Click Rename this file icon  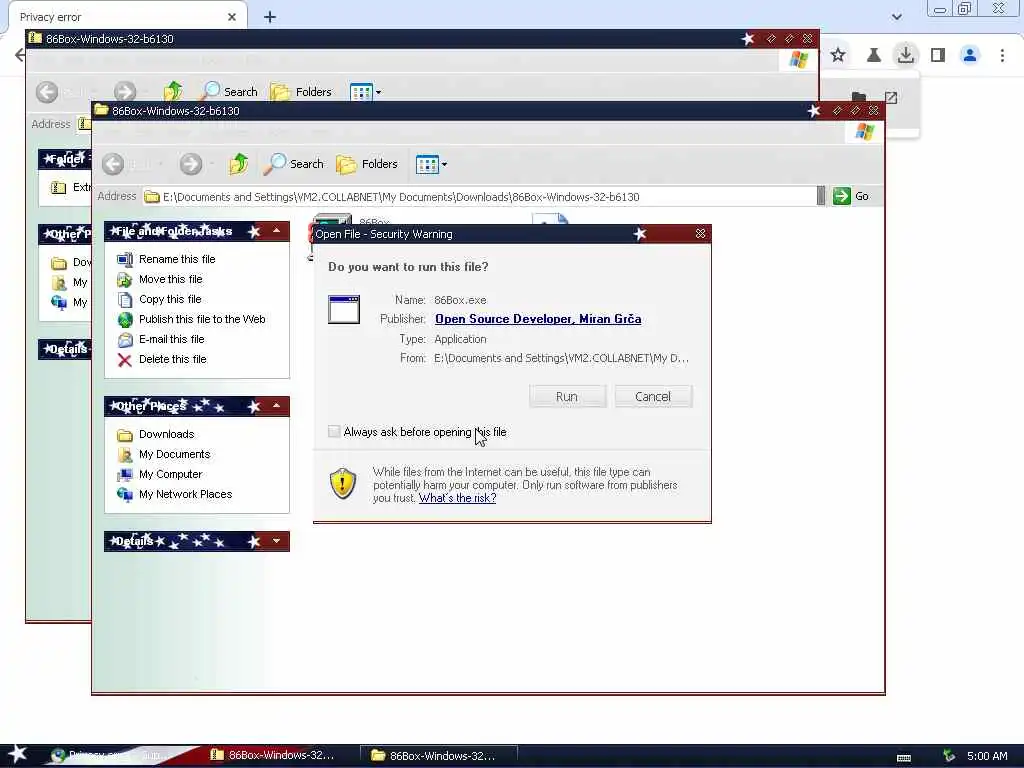(x=125, y=259)
